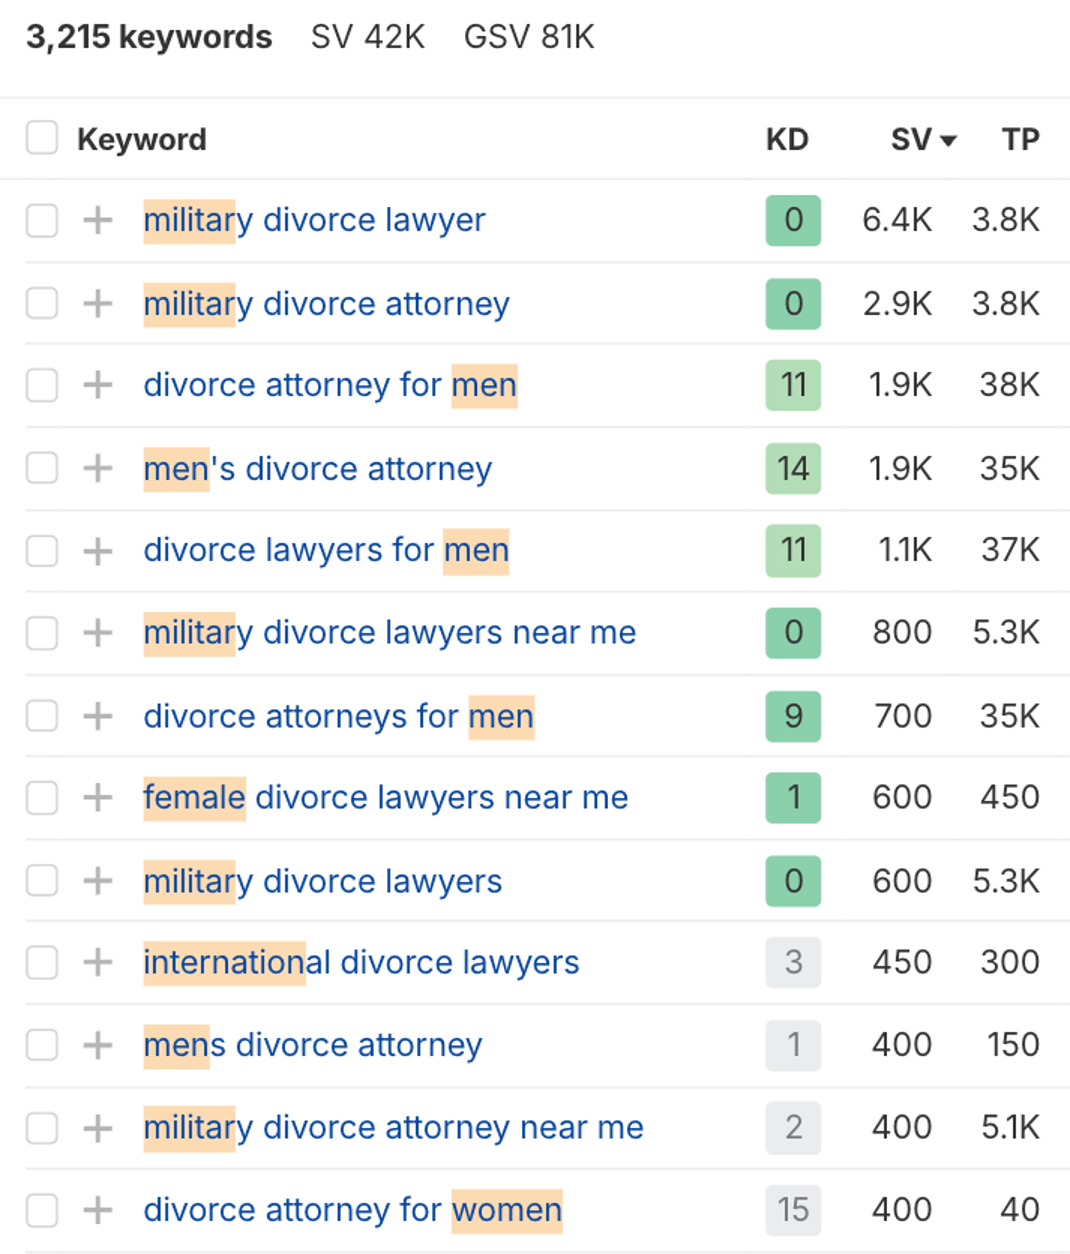This screenshot has width=1070, height=1254.
Task: Click plus icon for men's divorce attorney
Action: coord(97,468)
